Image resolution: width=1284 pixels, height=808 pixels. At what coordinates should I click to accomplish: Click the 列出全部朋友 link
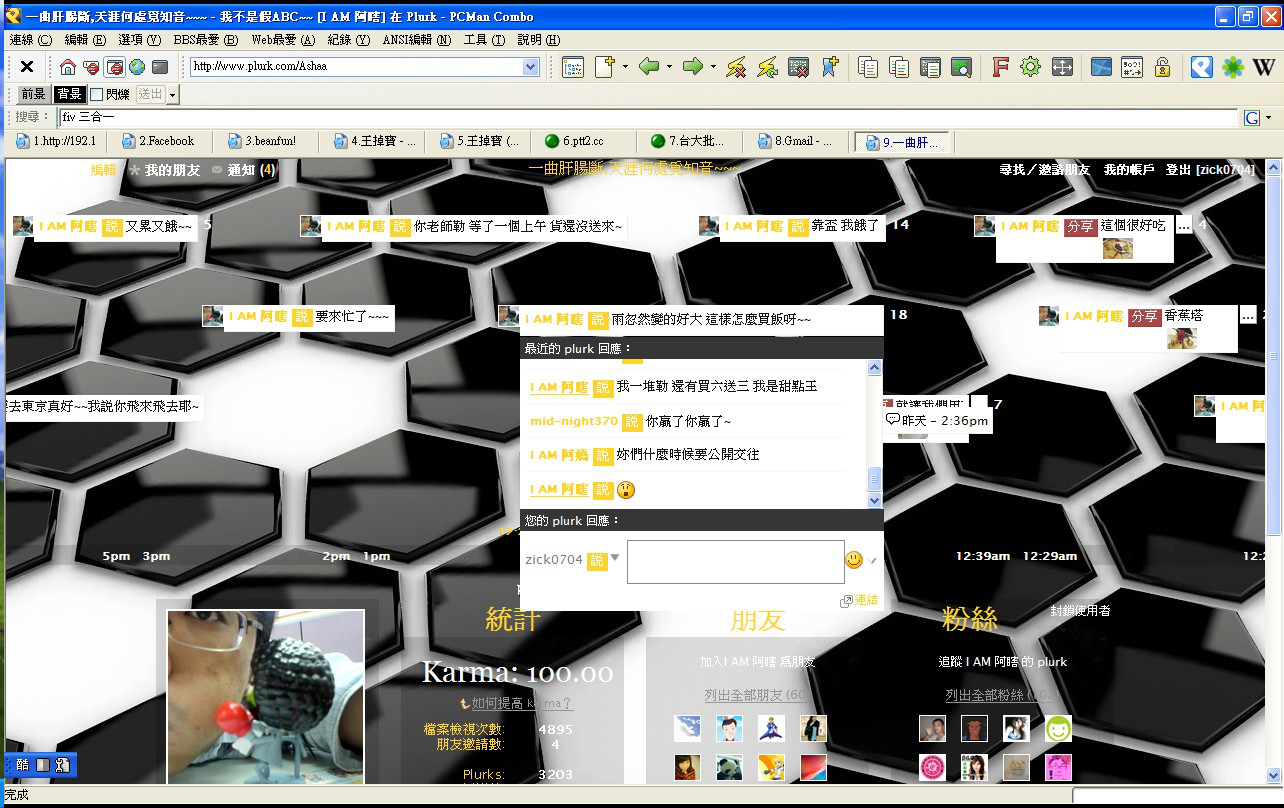pos(755,695)
